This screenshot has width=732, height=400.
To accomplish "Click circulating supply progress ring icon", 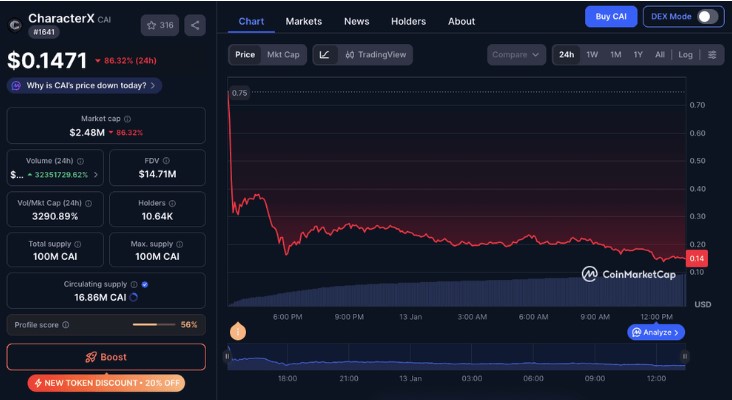I will (134, 297).
